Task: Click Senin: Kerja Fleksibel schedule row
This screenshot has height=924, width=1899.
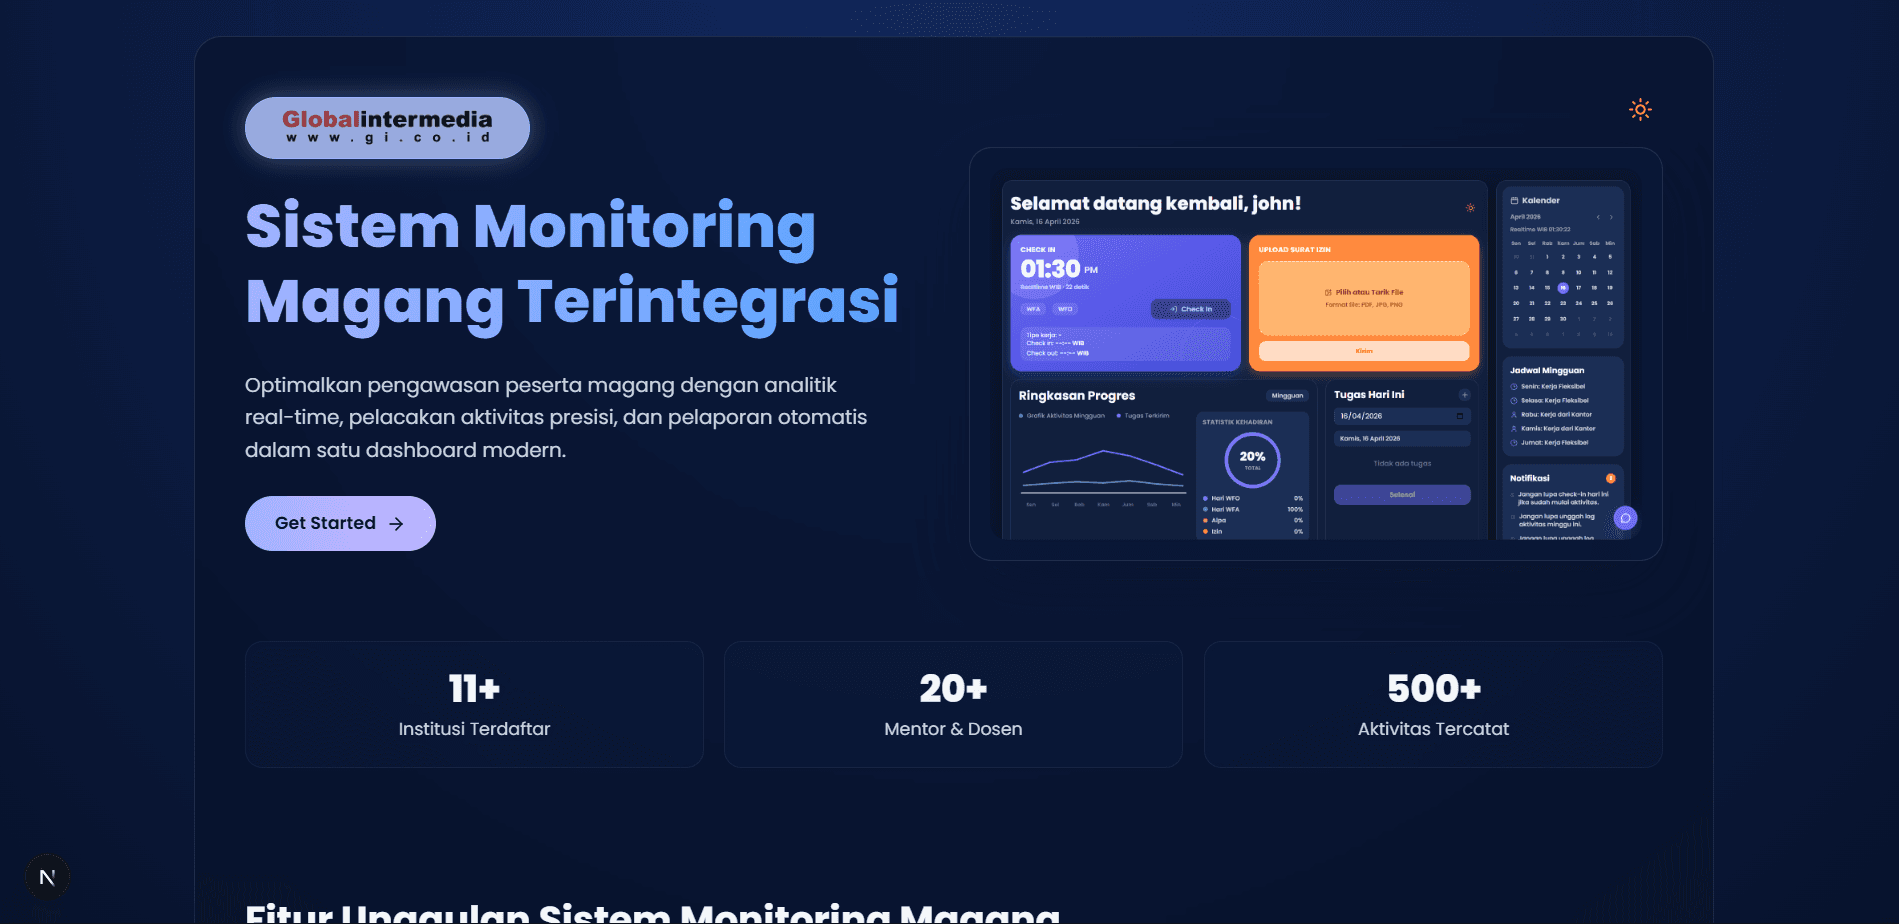Action: 1547,386
